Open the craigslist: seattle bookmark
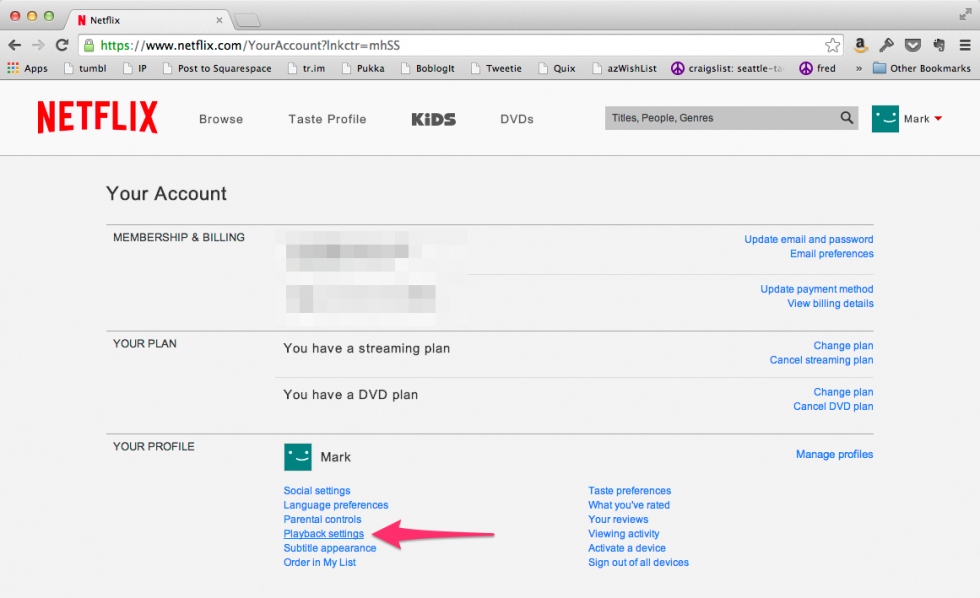Viewport: 980px width, 598px height. point(727,68)
